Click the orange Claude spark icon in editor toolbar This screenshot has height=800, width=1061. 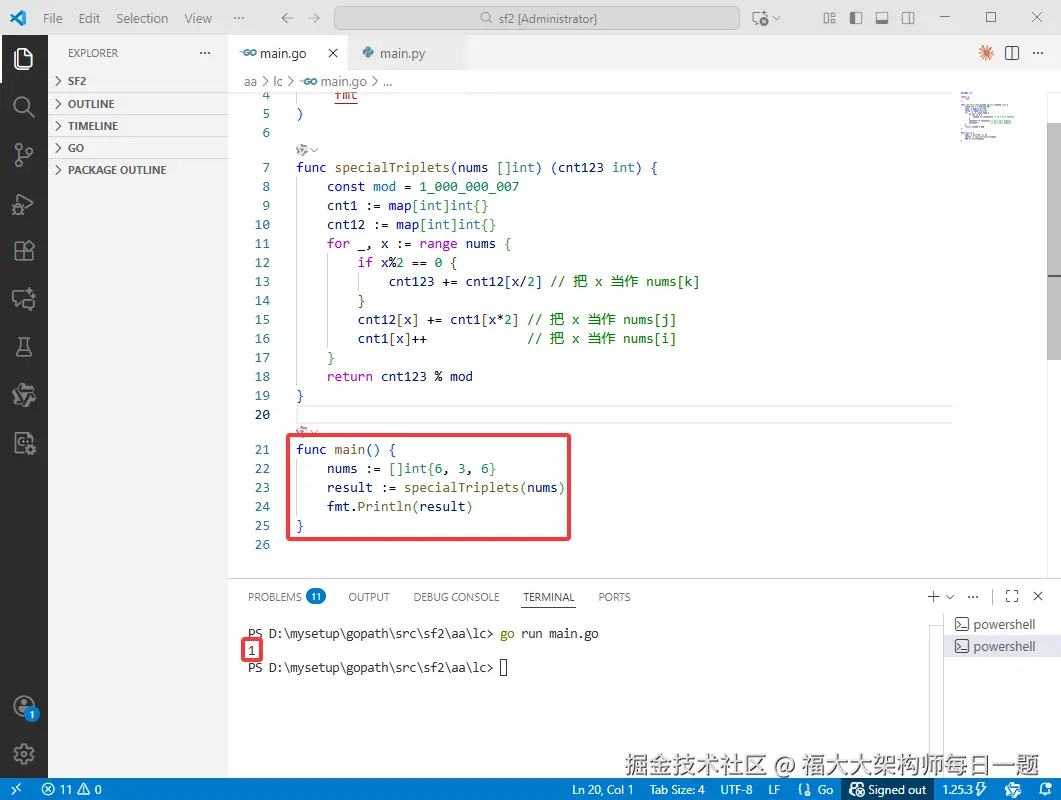[x=986, y=53]
